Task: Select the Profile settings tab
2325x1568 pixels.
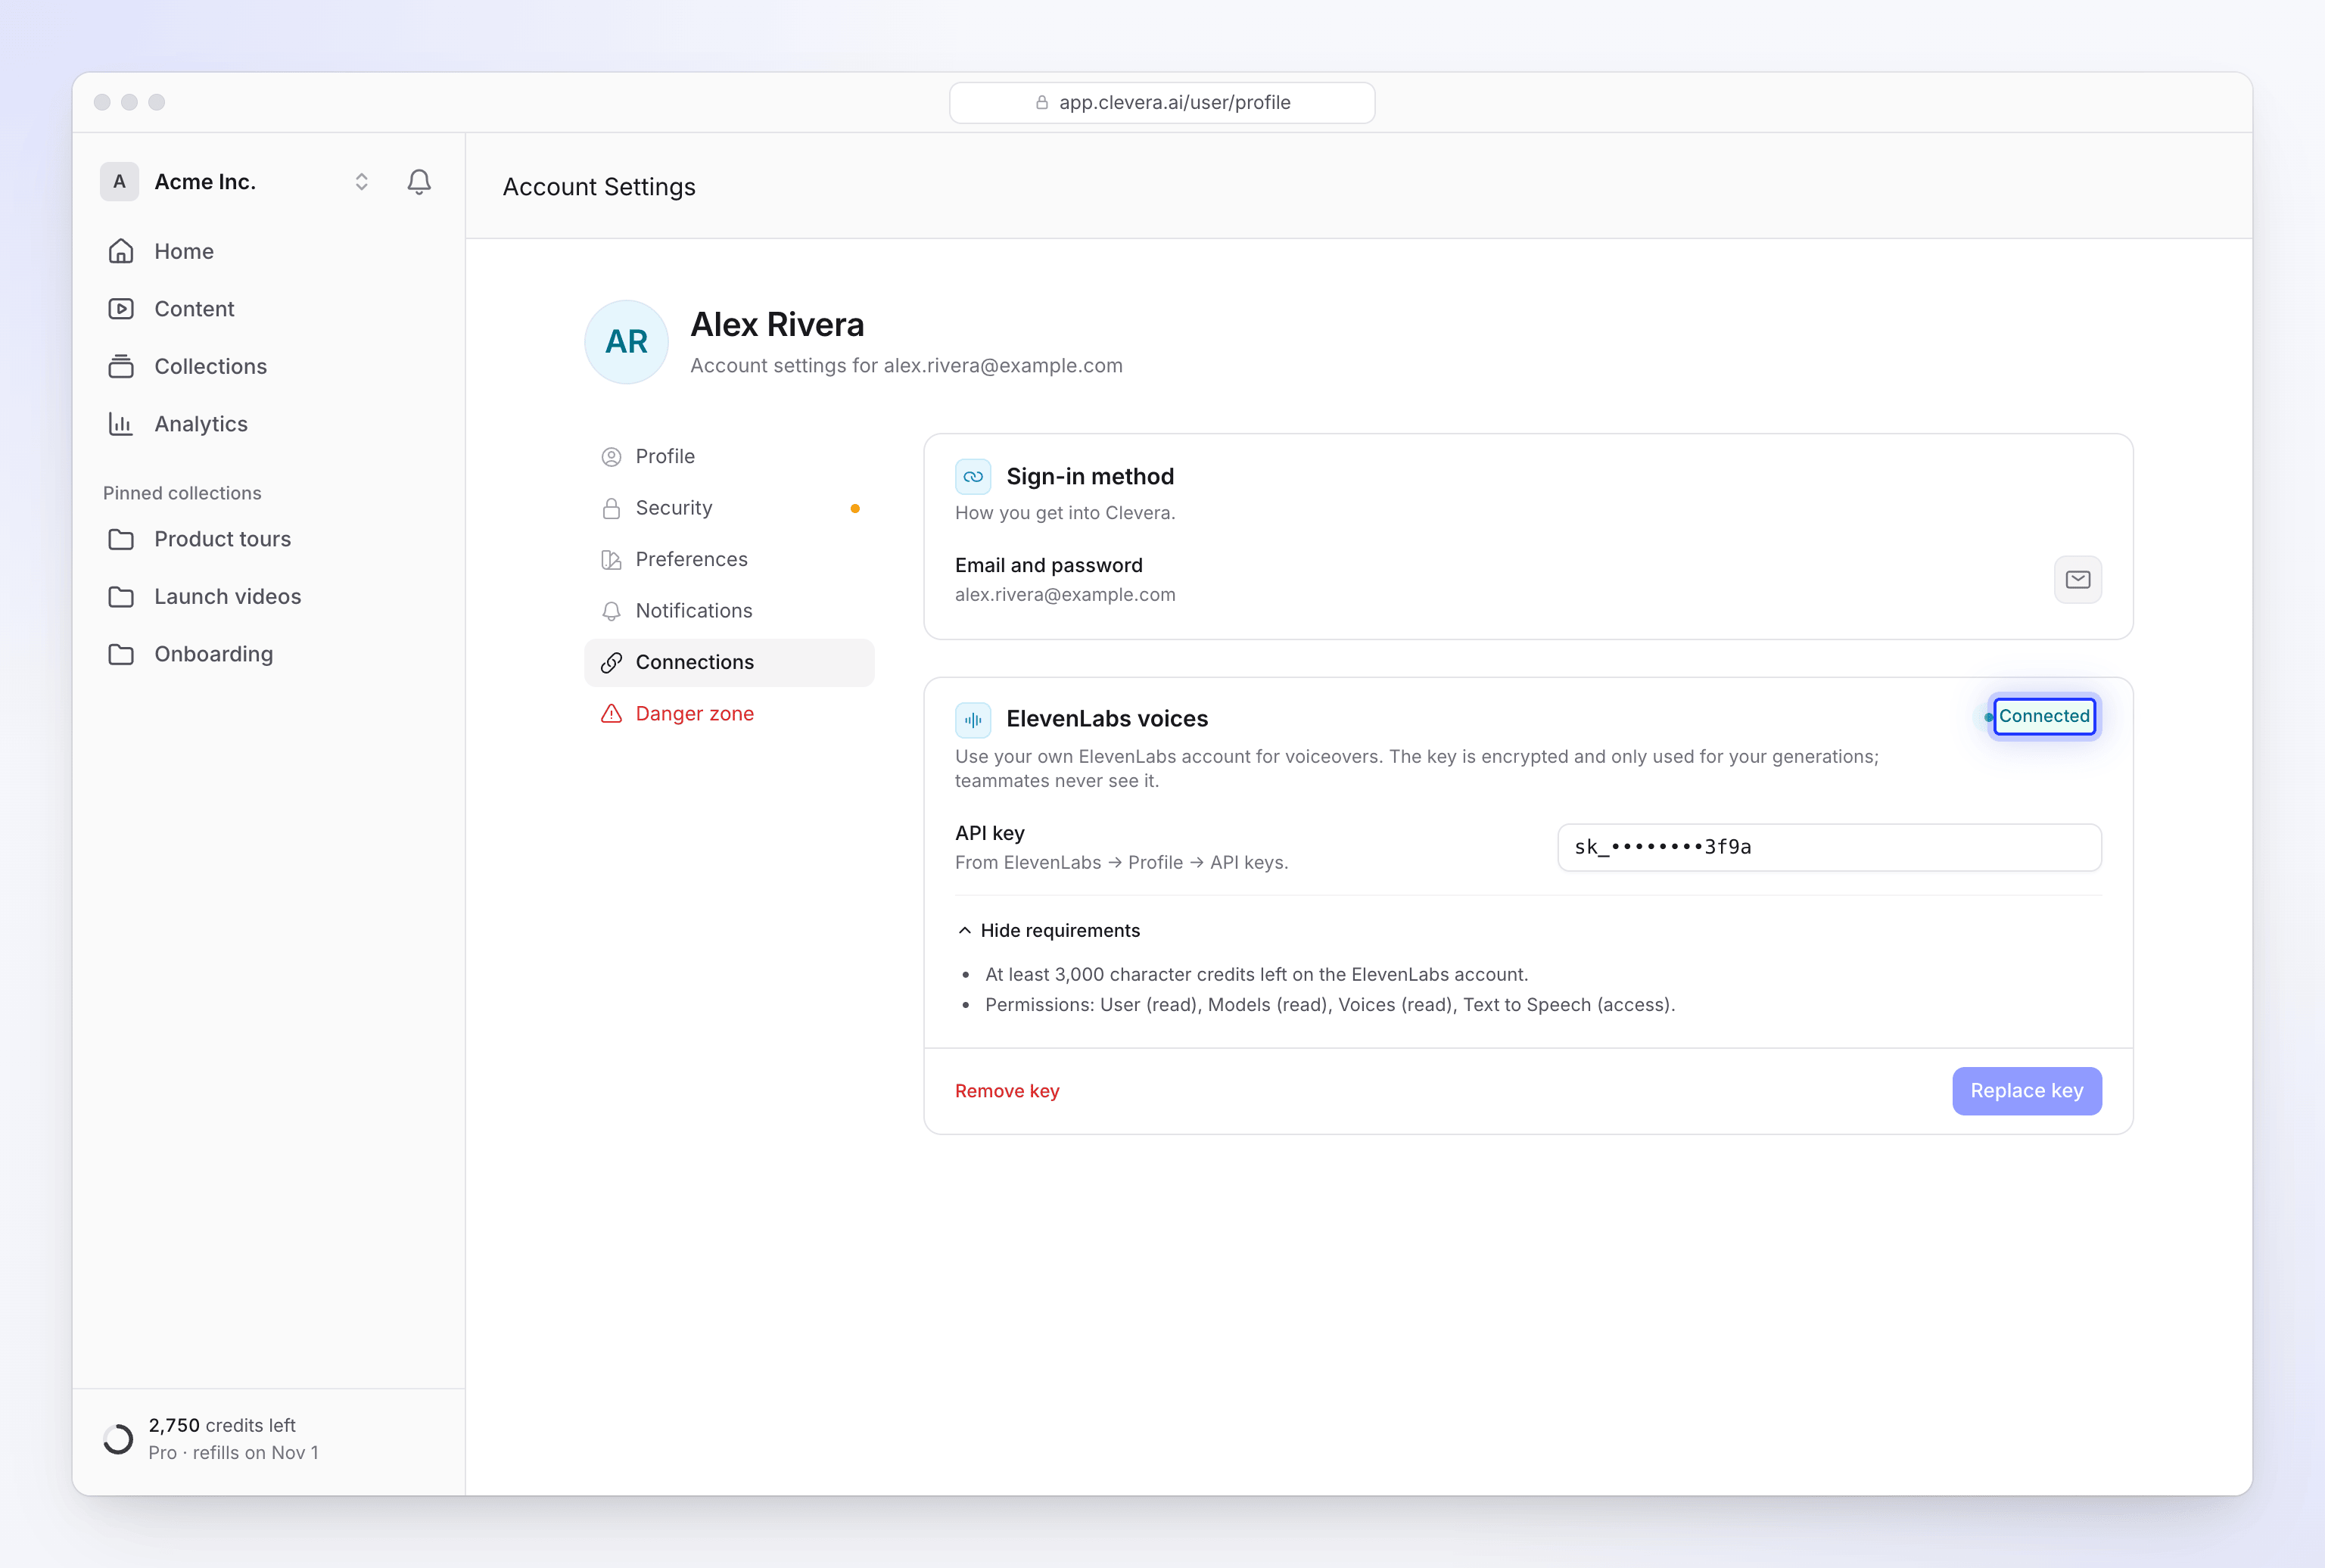Action: [729, 456]
